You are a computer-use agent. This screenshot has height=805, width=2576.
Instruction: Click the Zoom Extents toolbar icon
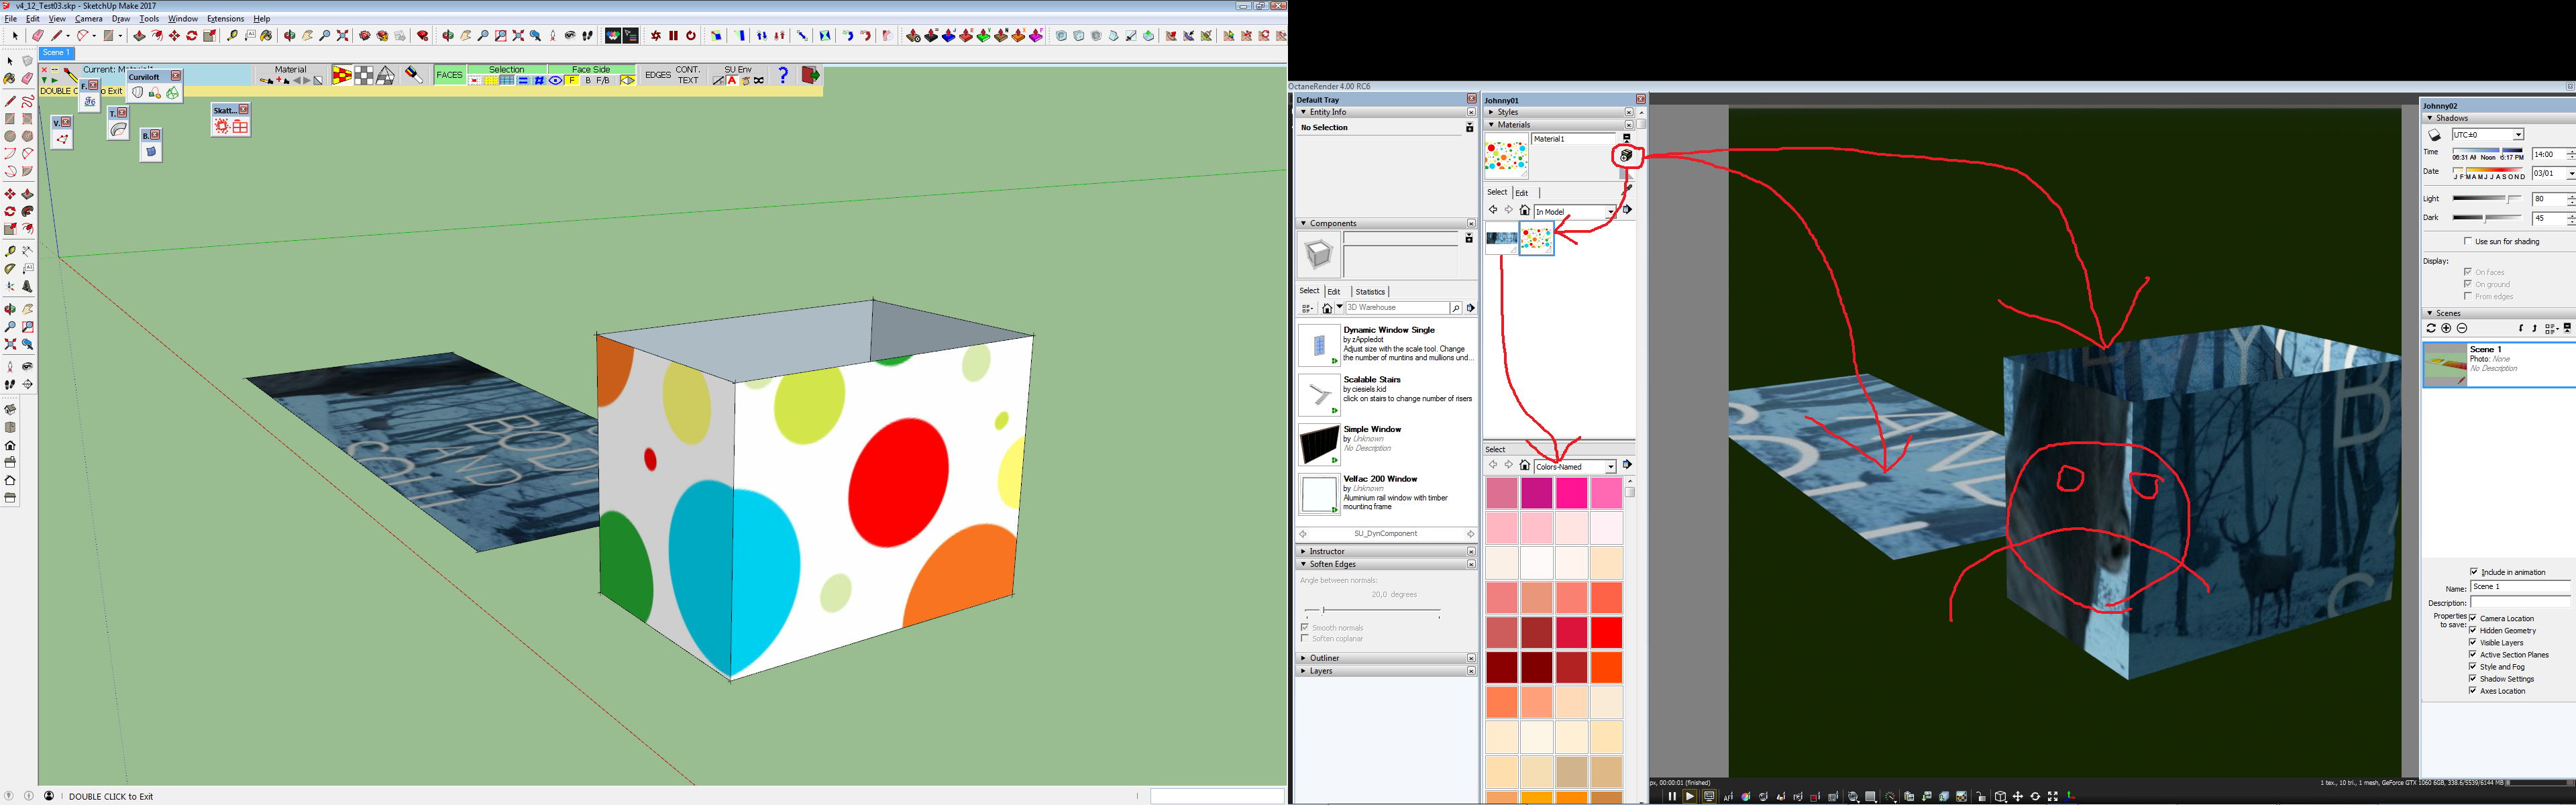342,36
